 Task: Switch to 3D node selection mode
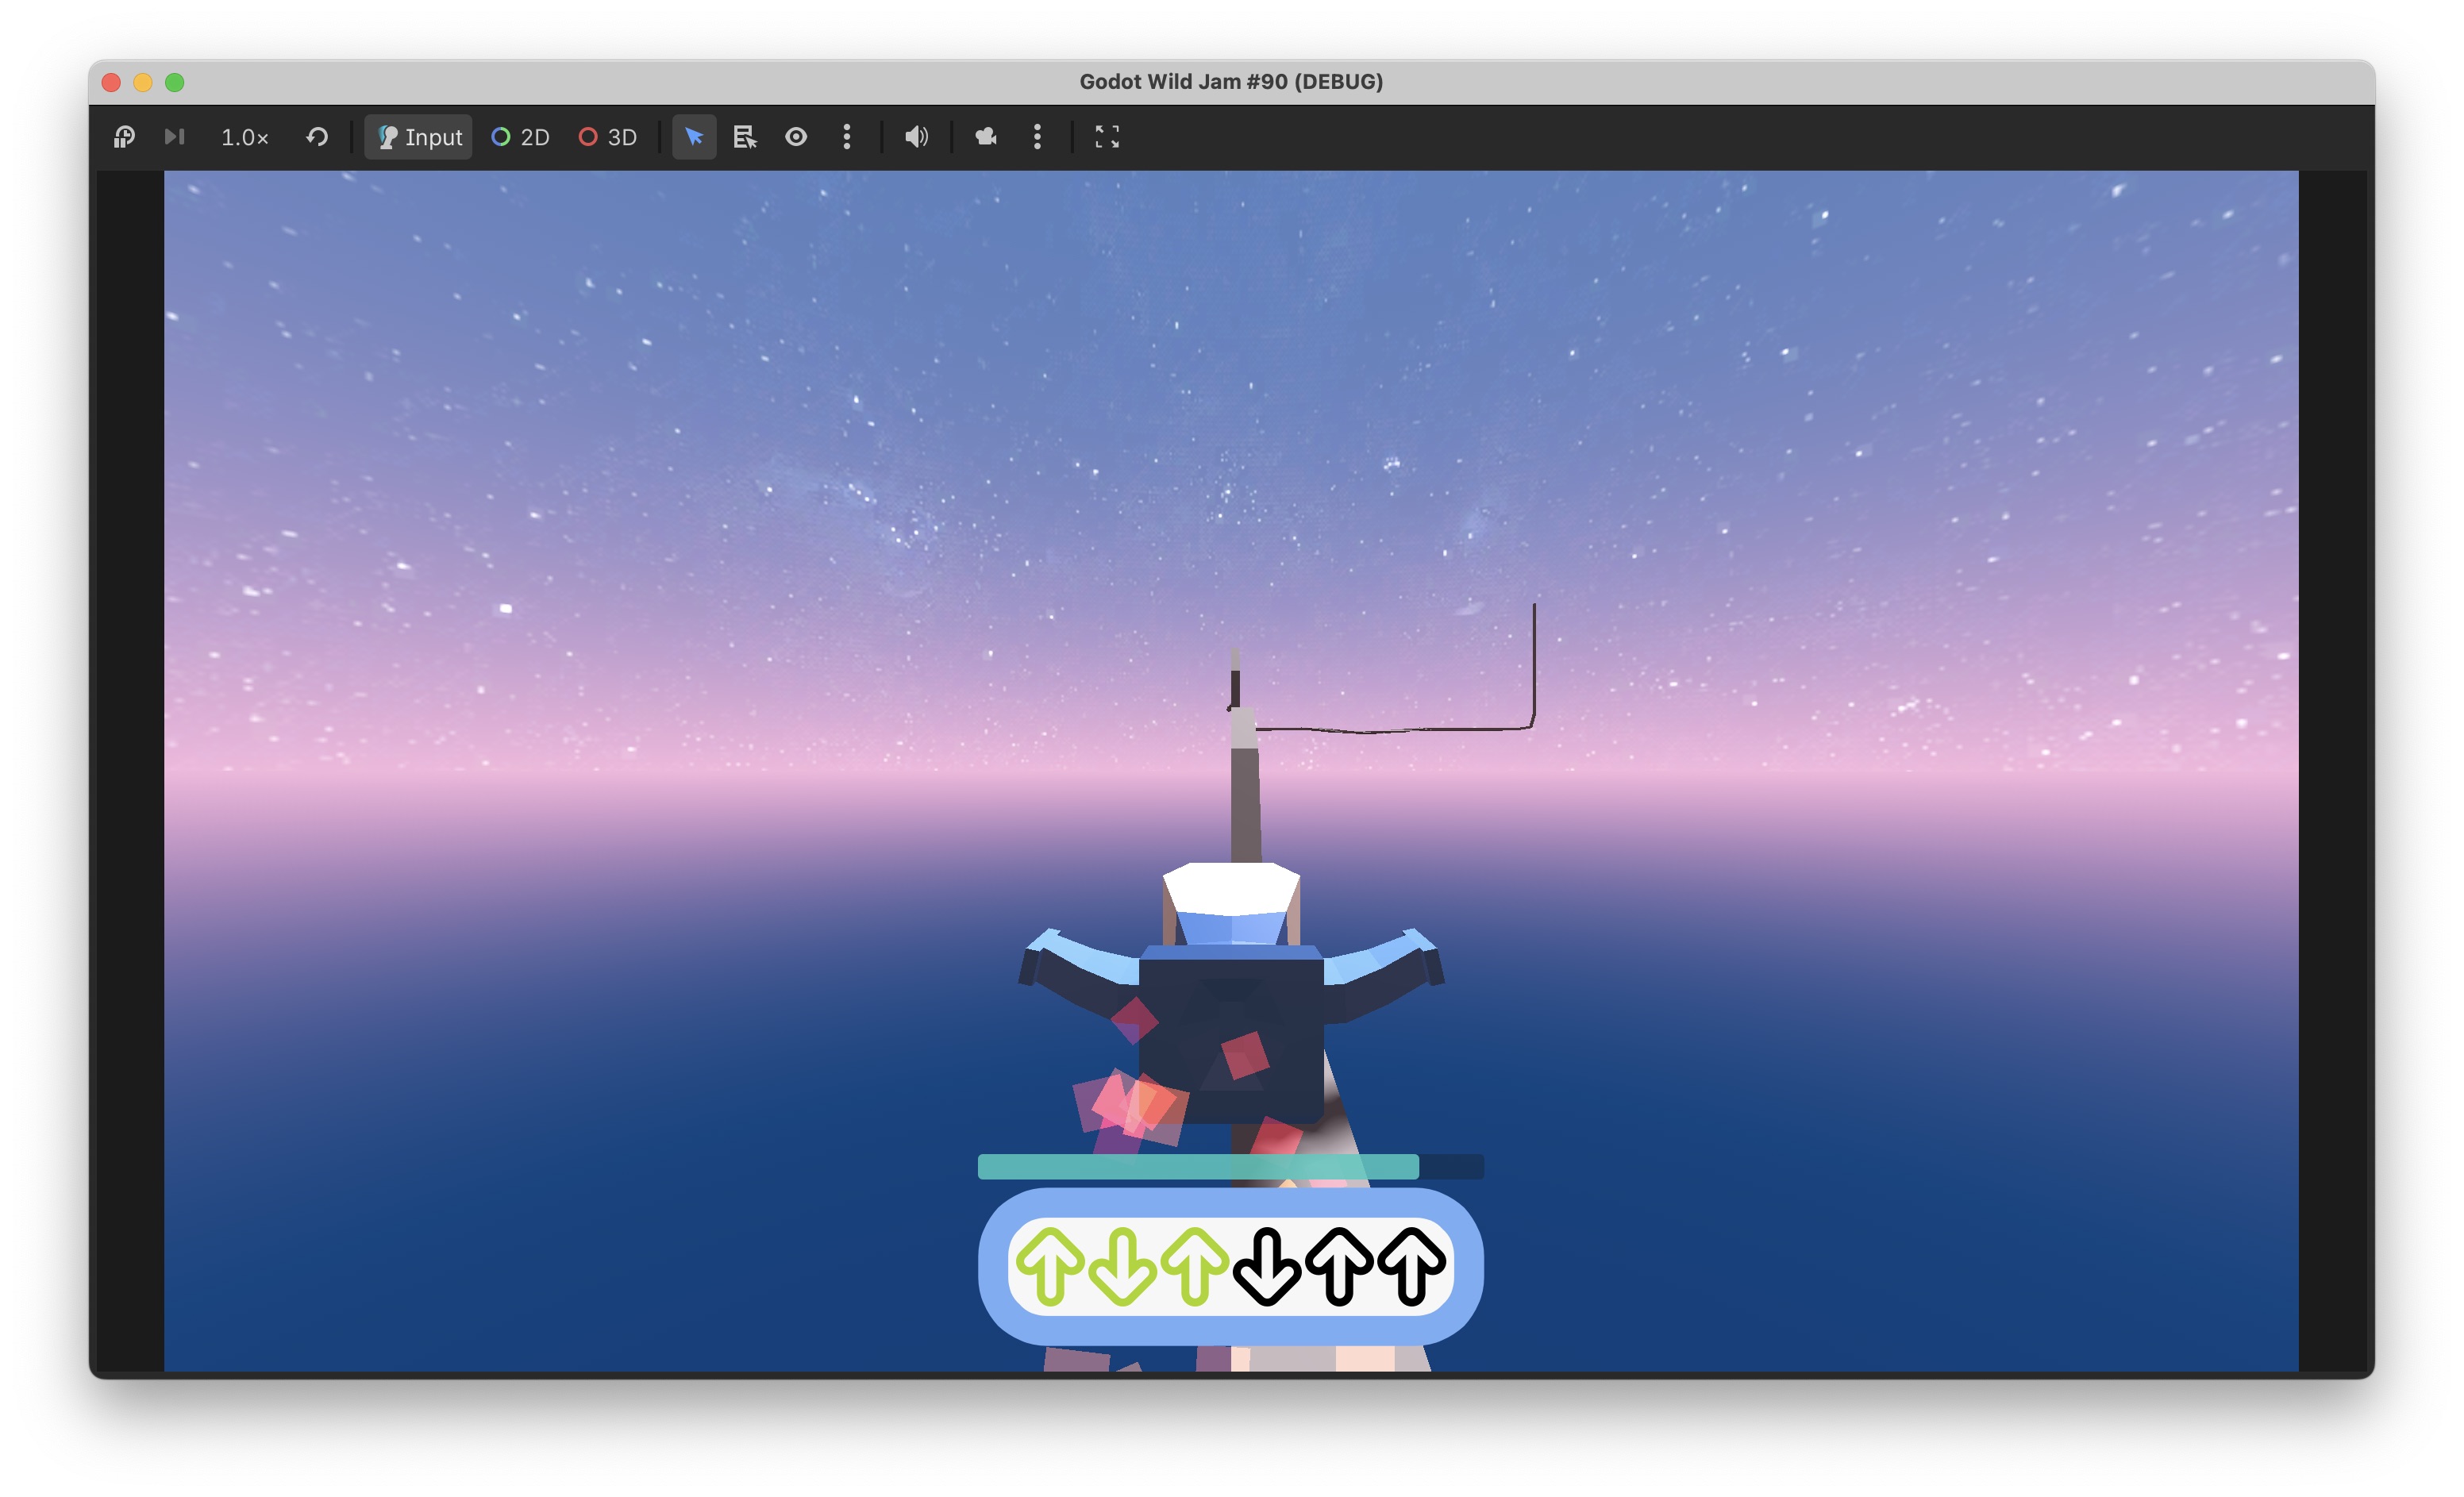pos(607,137)
